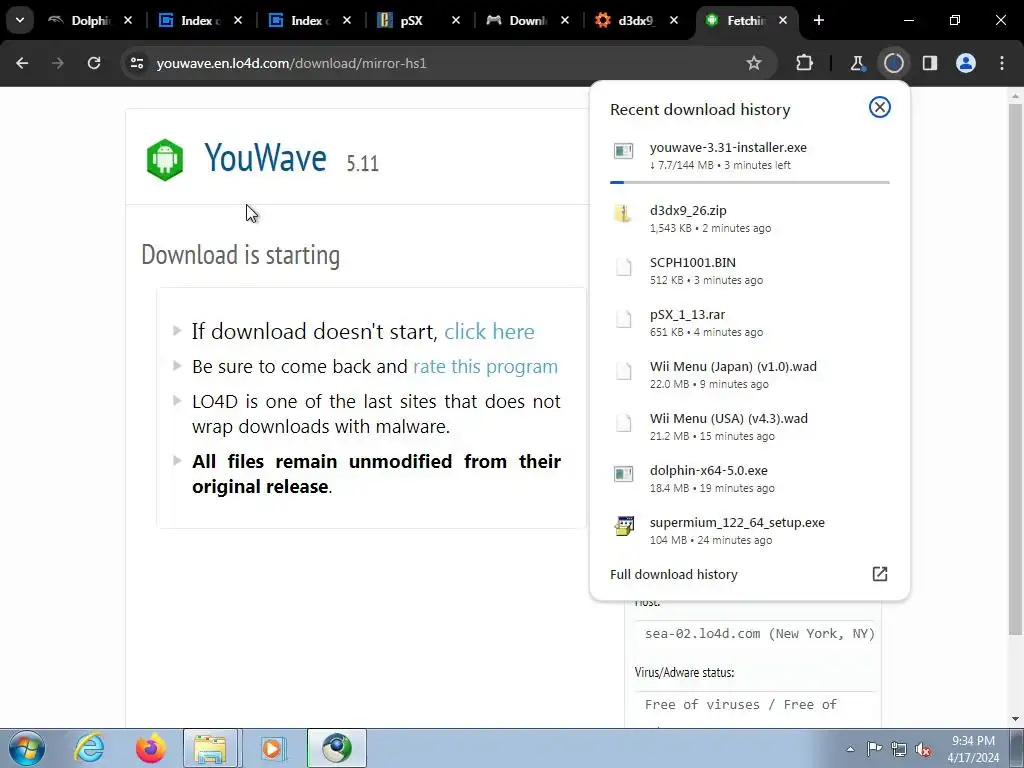This screenshot has width=1024, height=768.
Task: Click the youwave-3.31-installer.exe file icon
Action: pyautogui.click(x=623, y=152)
